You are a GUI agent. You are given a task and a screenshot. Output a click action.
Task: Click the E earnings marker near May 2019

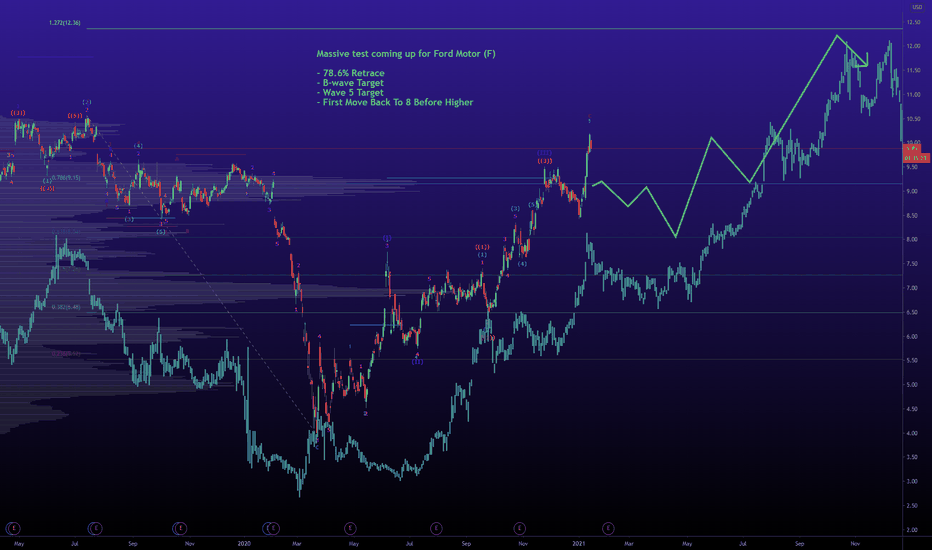pos(13,527)
